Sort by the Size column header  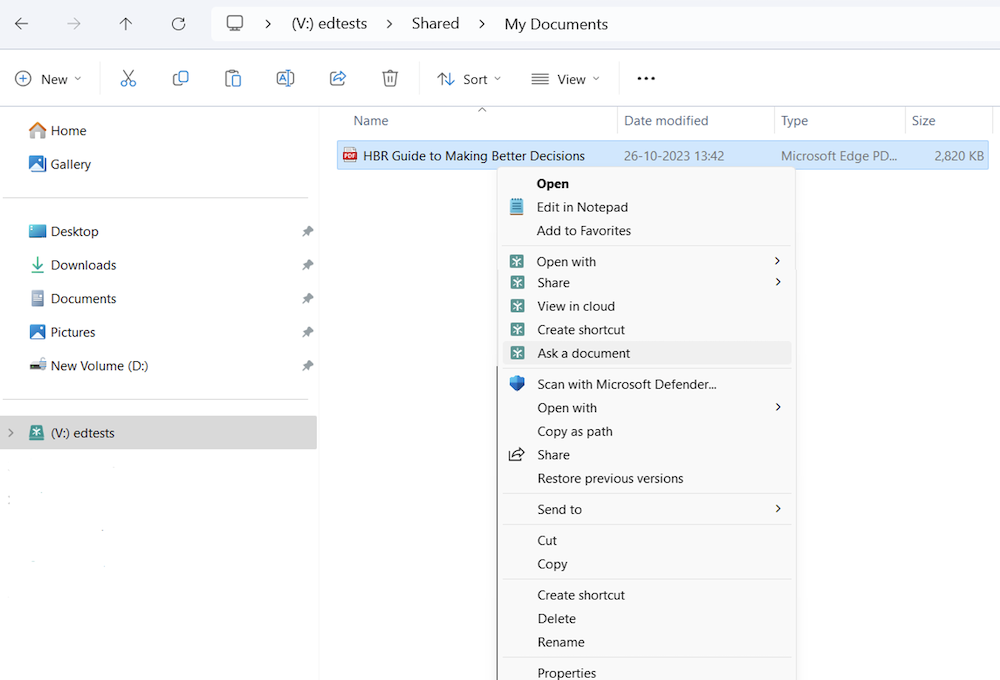923,121
